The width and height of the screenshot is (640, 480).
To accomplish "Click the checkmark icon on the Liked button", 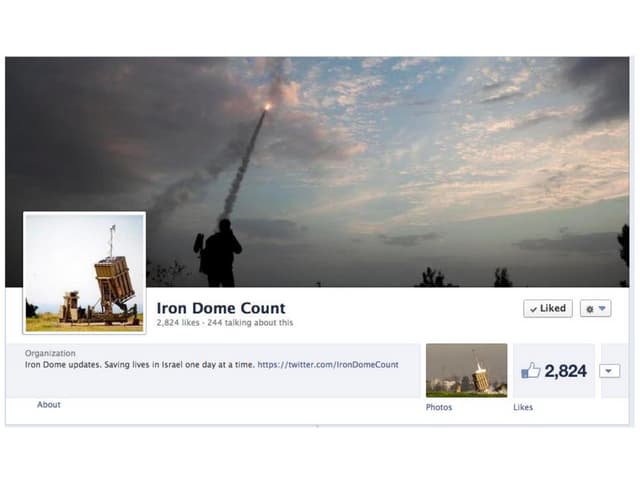I will pos(533,309).
